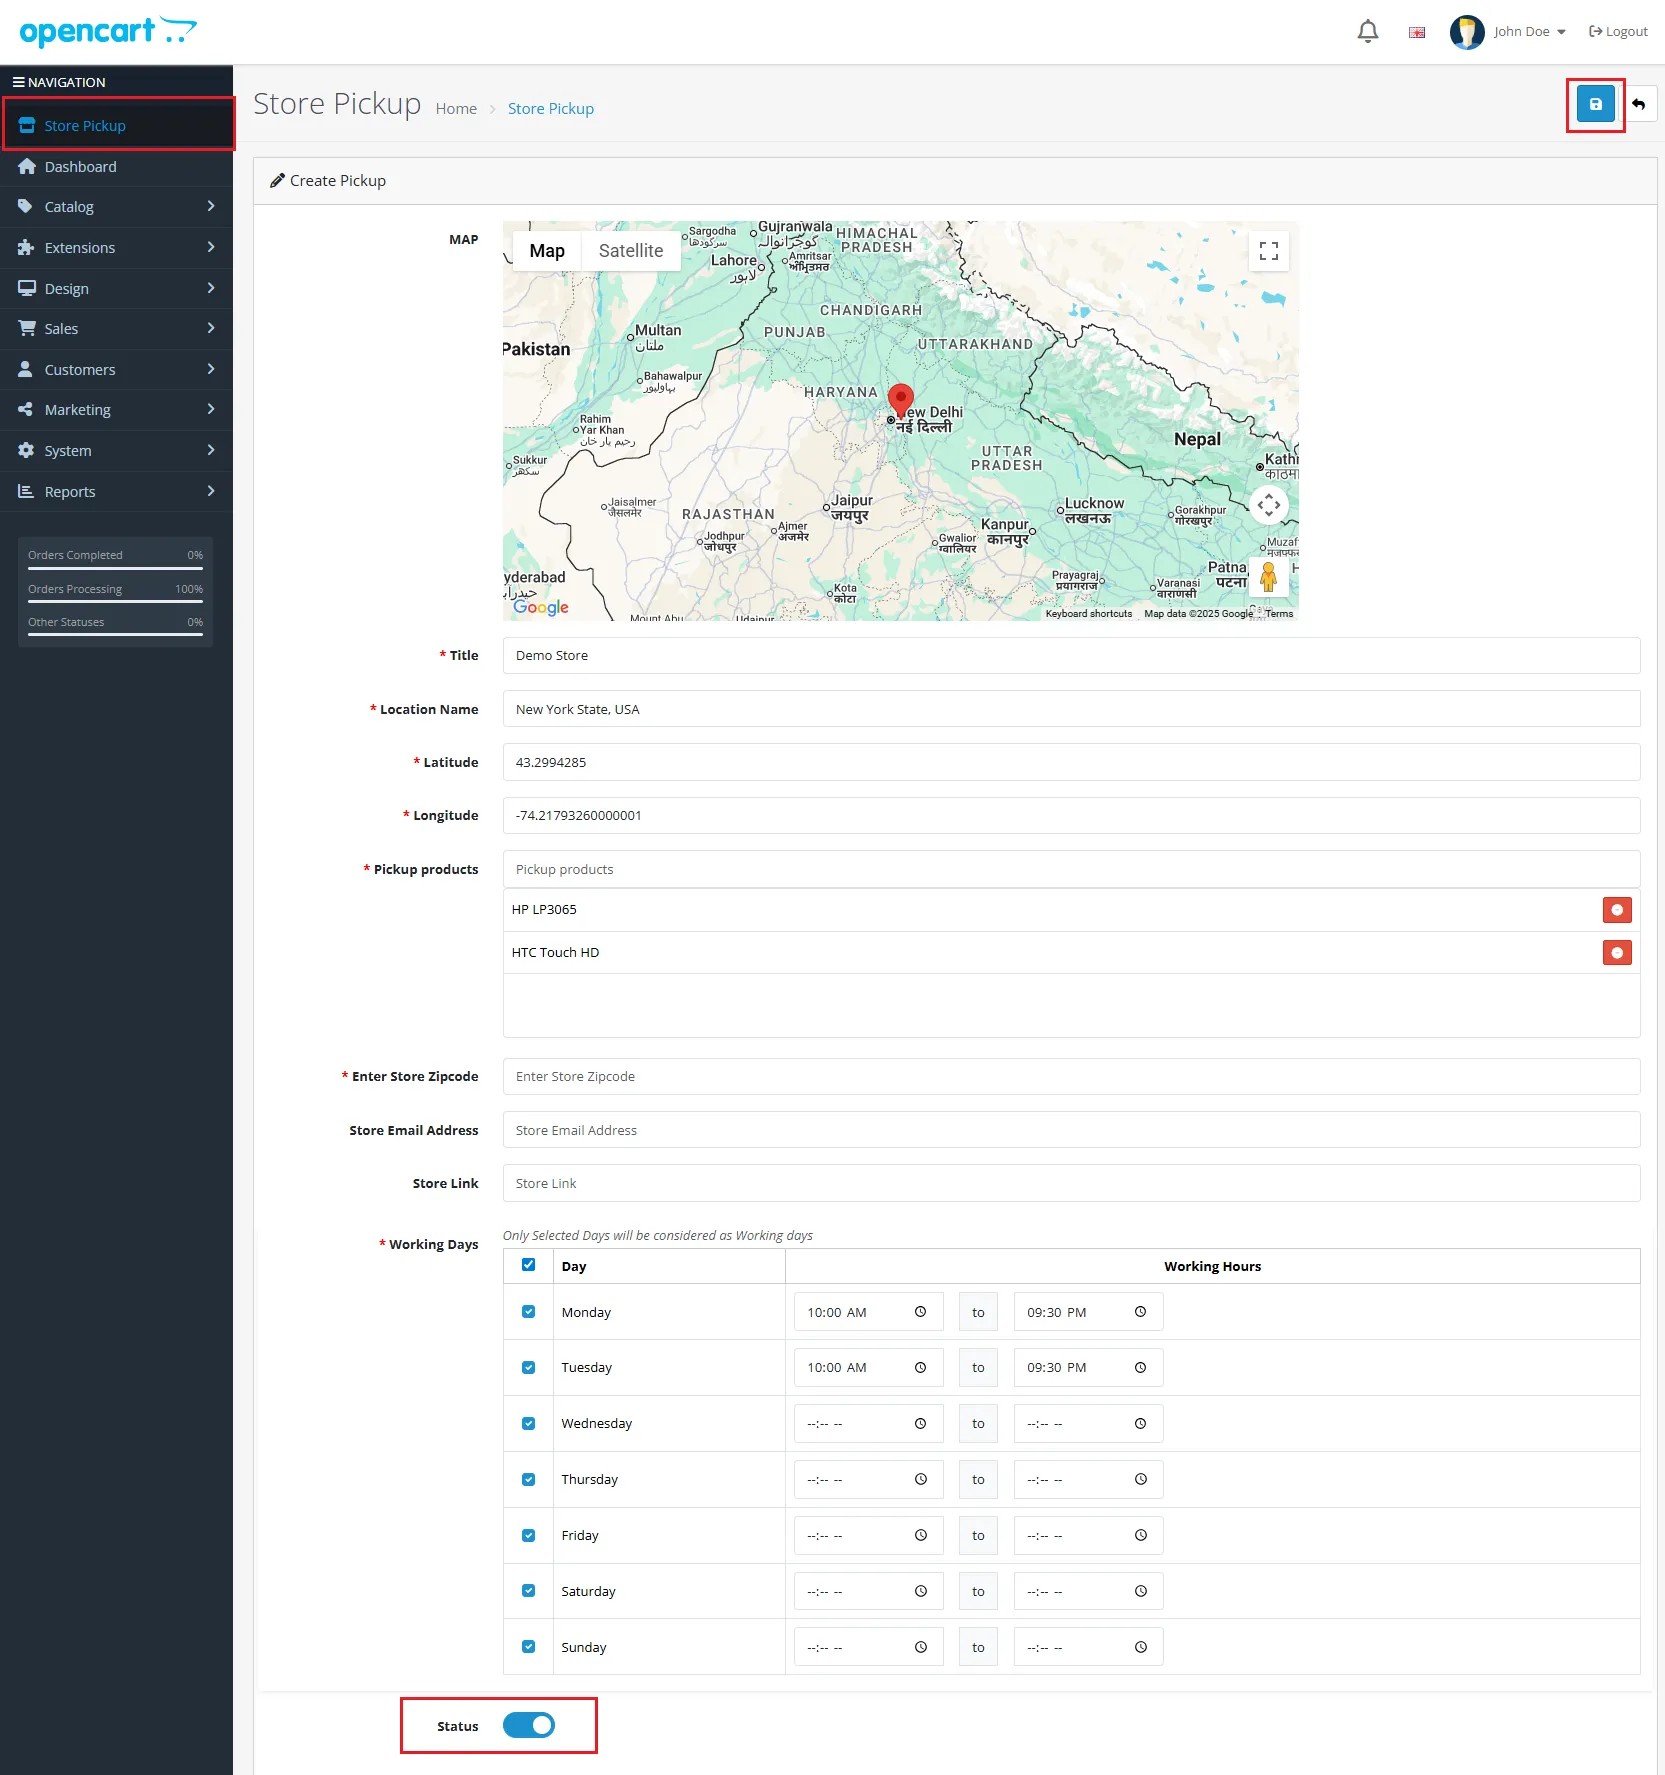Viewport: 1665px width, 1775px height.
Task: Open Store Pickup in the navigation
Action: click(85, 126)
